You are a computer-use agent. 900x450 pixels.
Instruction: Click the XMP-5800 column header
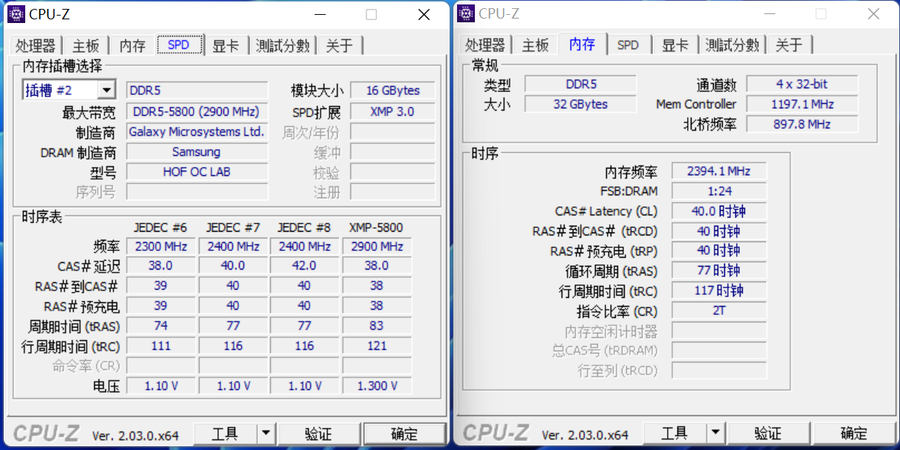click(376, 228)
